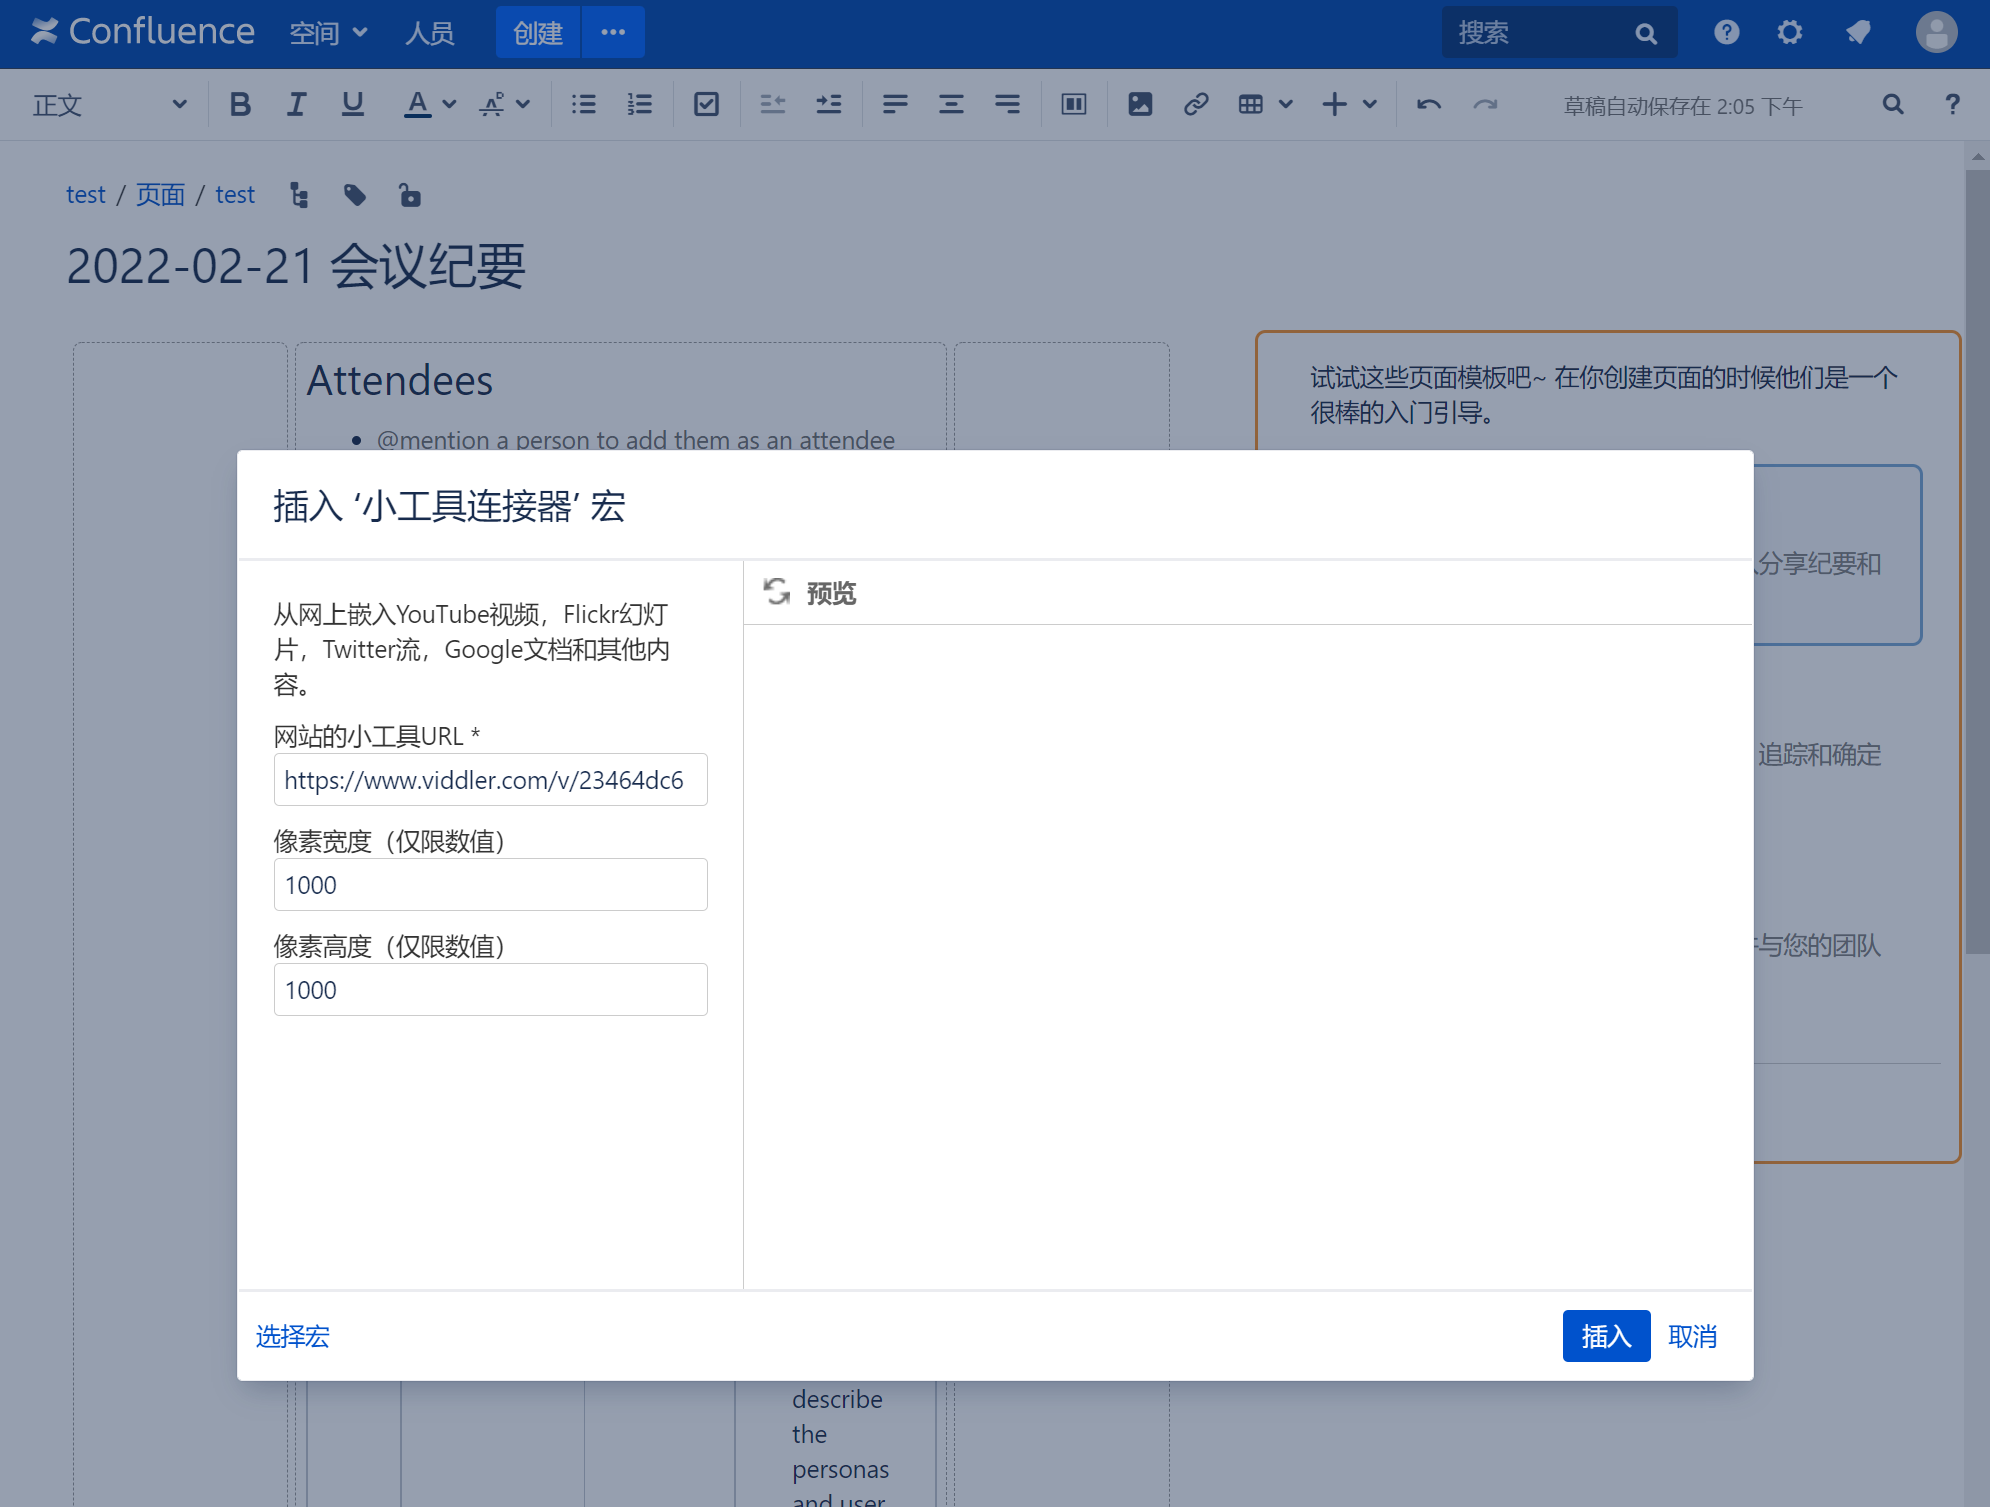Screen dimensions: 1990x1507
Task: Toggle italic text formatting
Action: (x=296, y=104)
